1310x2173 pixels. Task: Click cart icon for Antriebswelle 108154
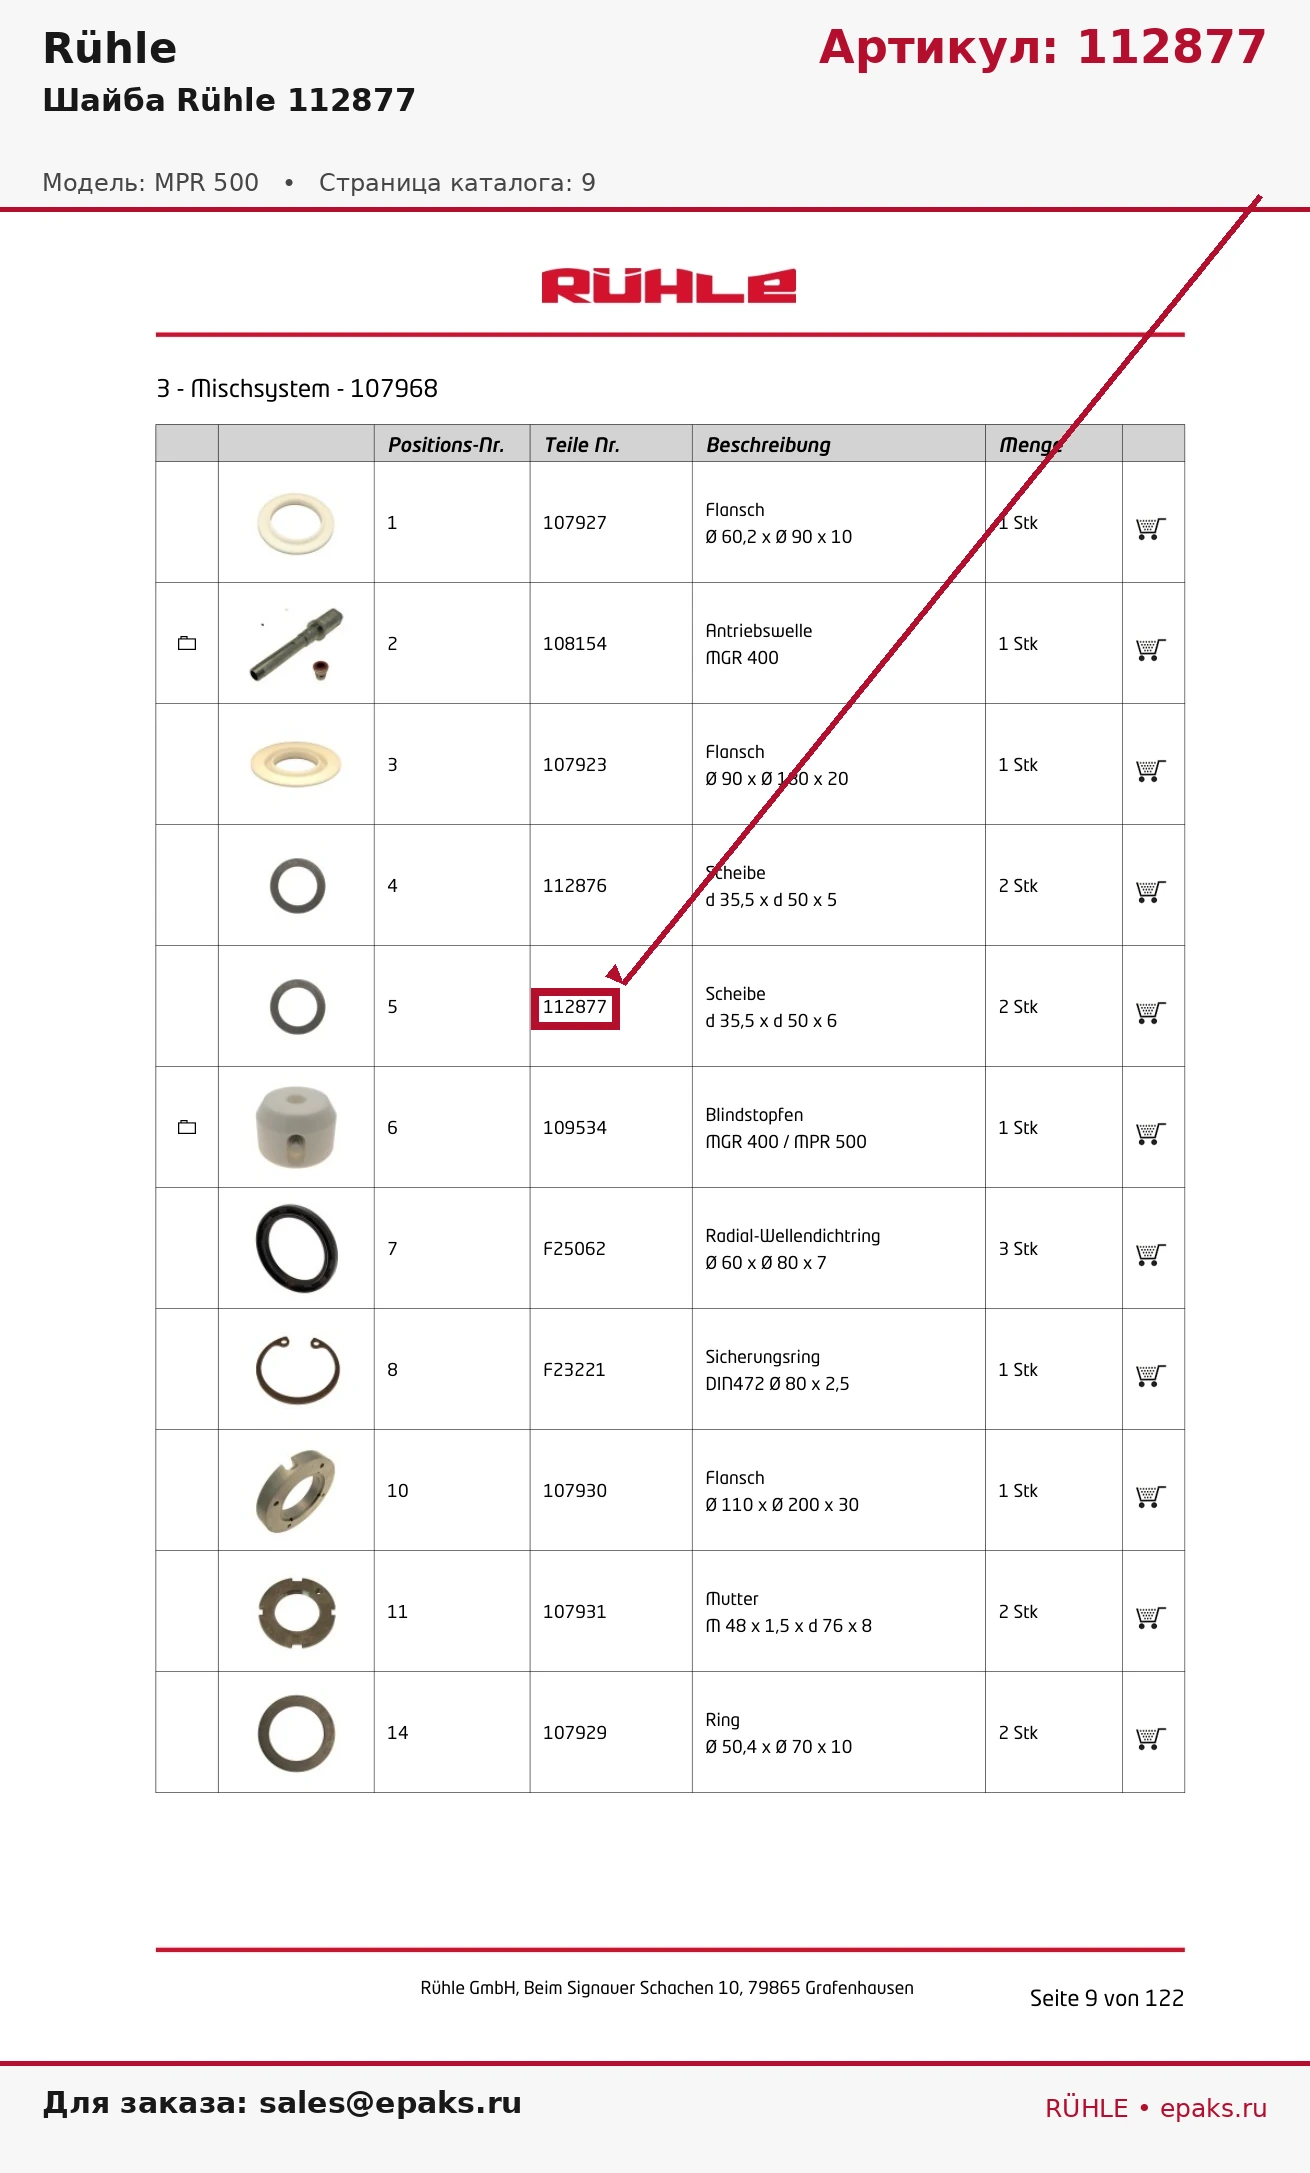point(1151,649)
